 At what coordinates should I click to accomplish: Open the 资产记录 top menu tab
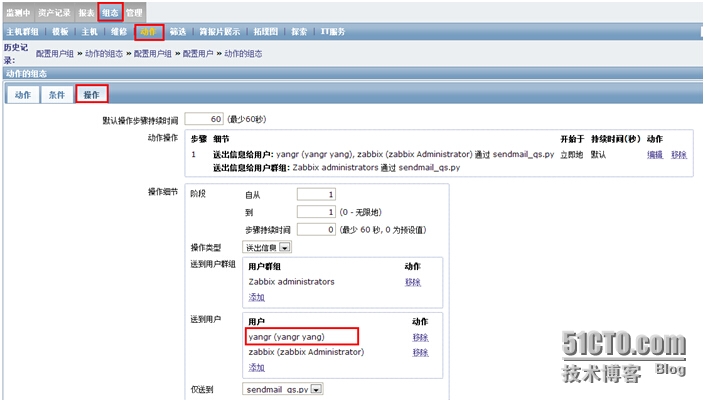(x=54, y=13)
